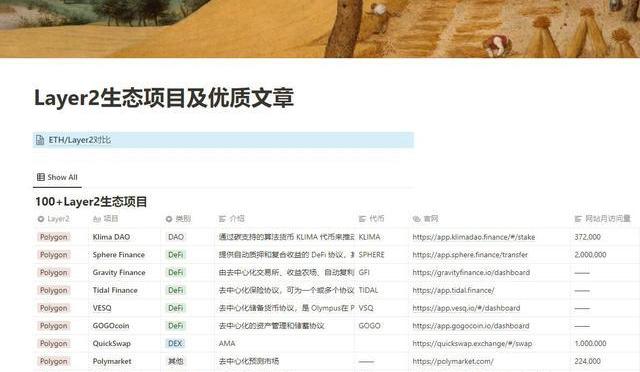Image resolution: width=640 pixels, height=372 pixels.
Task: Switch to the Show All view tab
Action: [x=57, y=177]
